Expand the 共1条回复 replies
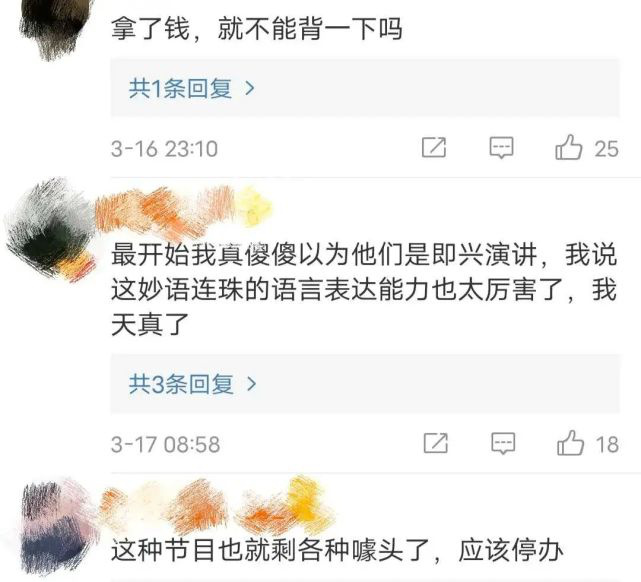 tap(365, 88)
